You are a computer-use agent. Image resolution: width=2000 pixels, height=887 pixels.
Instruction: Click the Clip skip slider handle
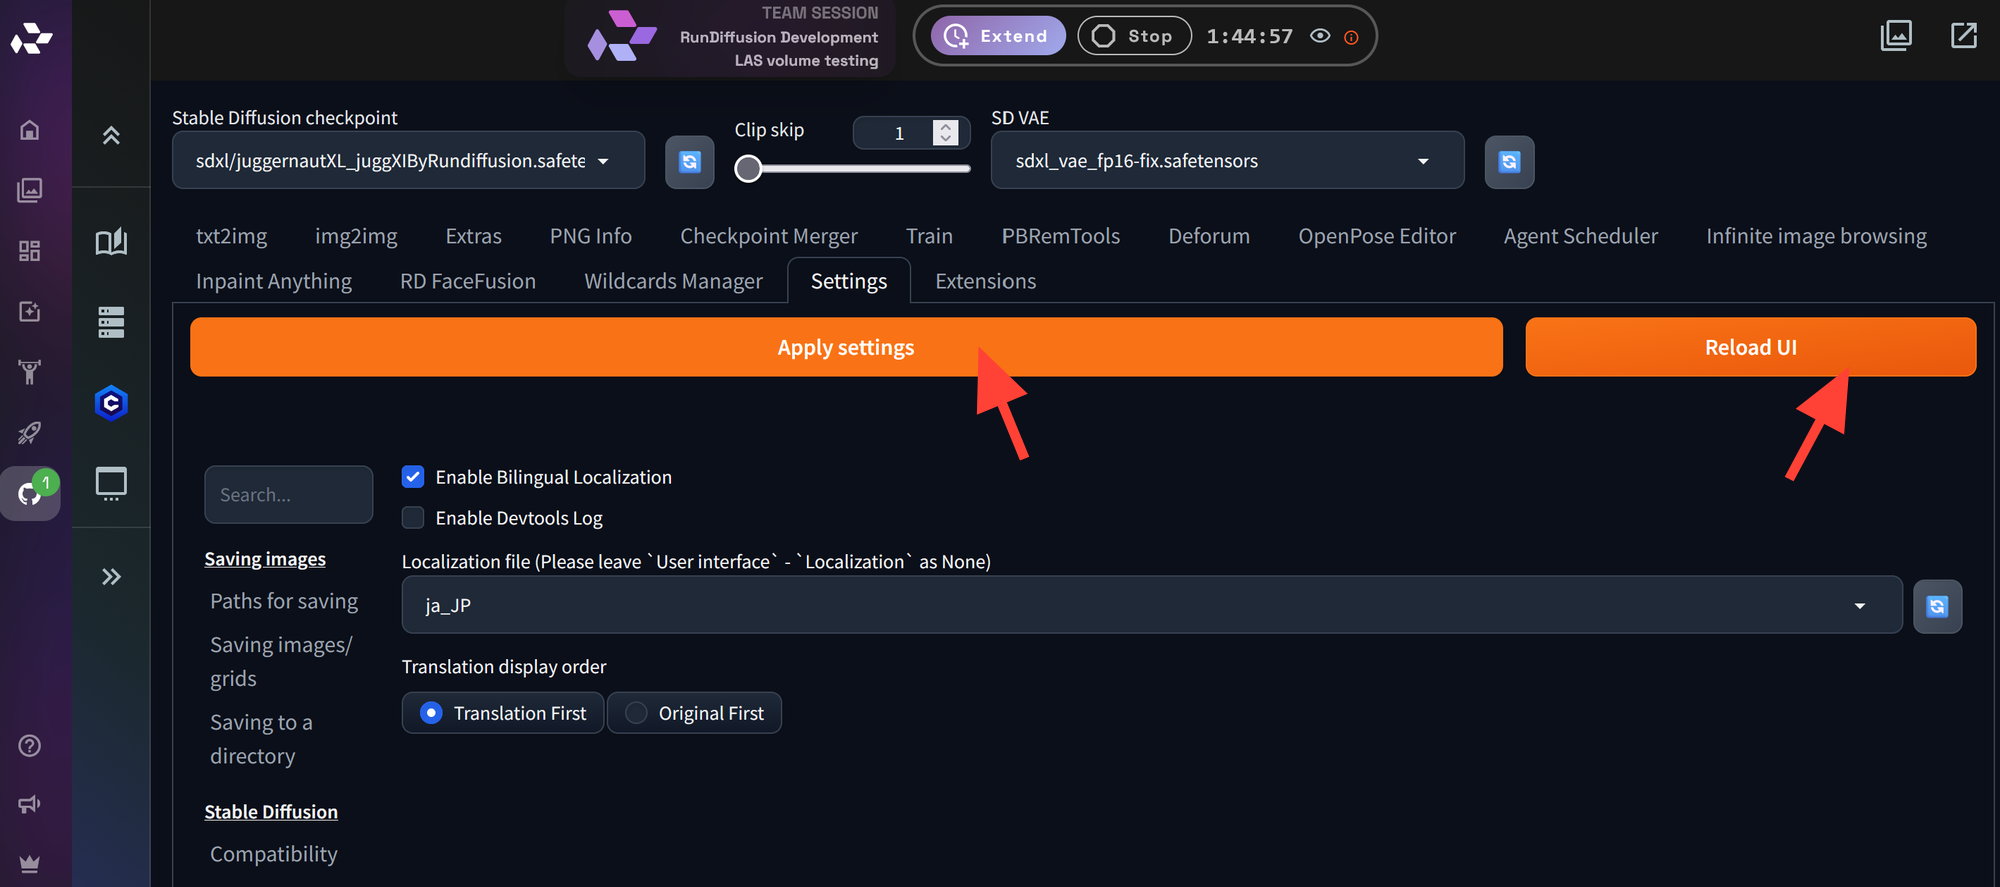click(748, 169)
